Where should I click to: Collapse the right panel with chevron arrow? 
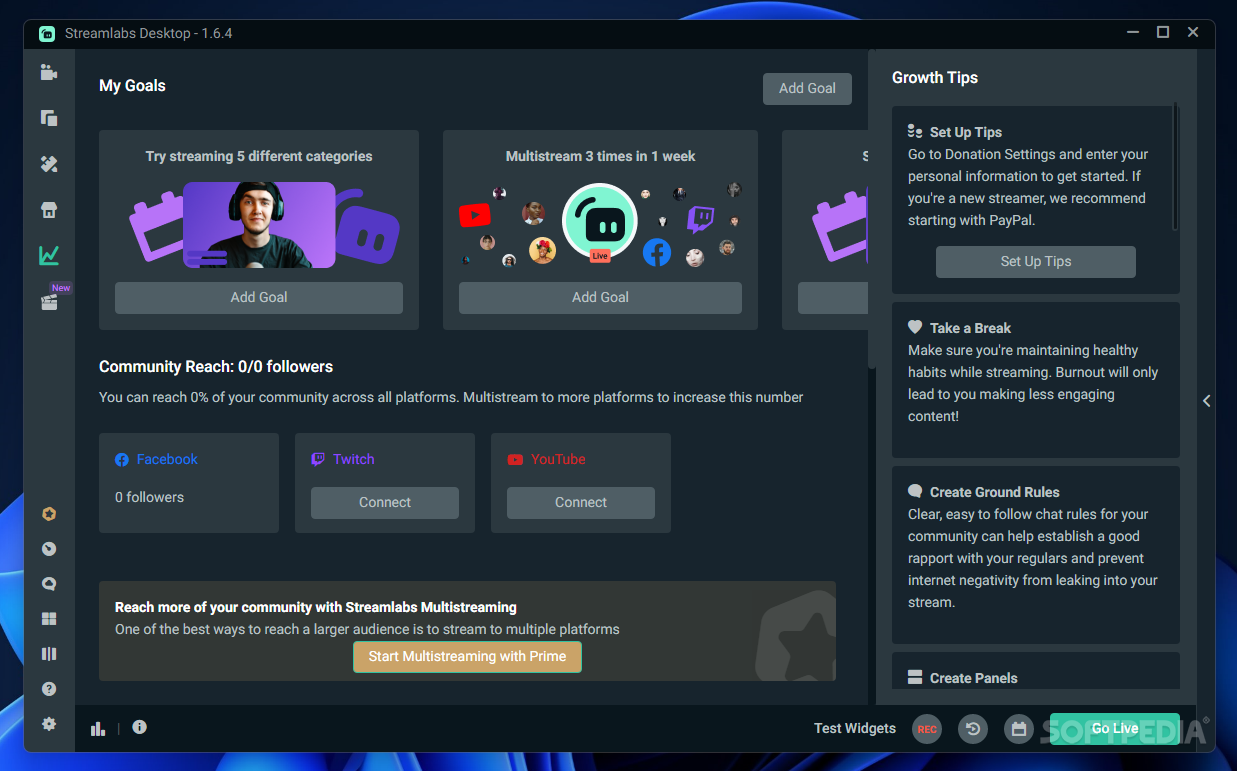[1207, 401]
